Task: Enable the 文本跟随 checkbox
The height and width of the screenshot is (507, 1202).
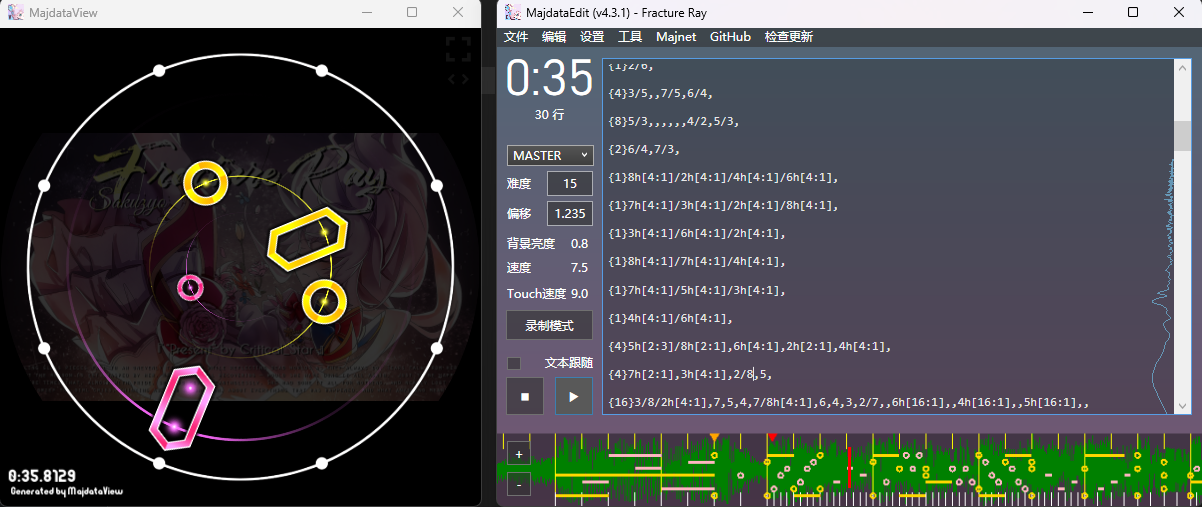Action: click(x=514, y=363)
